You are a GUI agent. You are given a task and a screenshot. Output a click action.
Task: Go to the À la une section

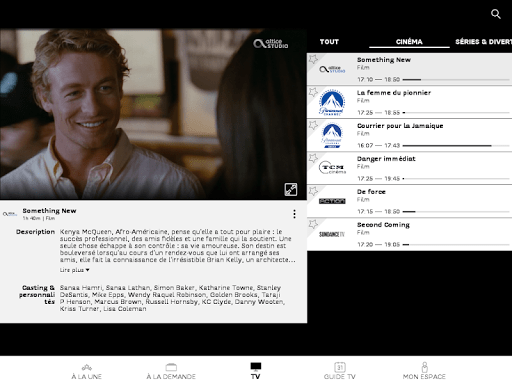pyautogui.click(x=87, y=372)
